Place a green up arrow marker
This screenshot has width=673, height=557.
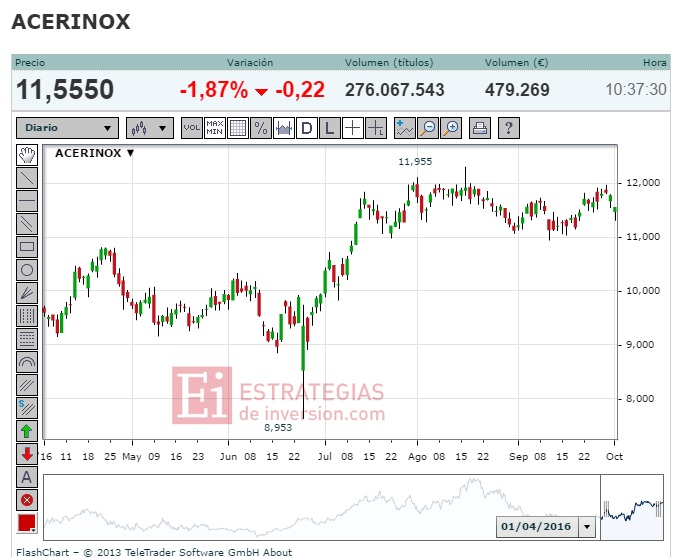(x=27, y=431)
